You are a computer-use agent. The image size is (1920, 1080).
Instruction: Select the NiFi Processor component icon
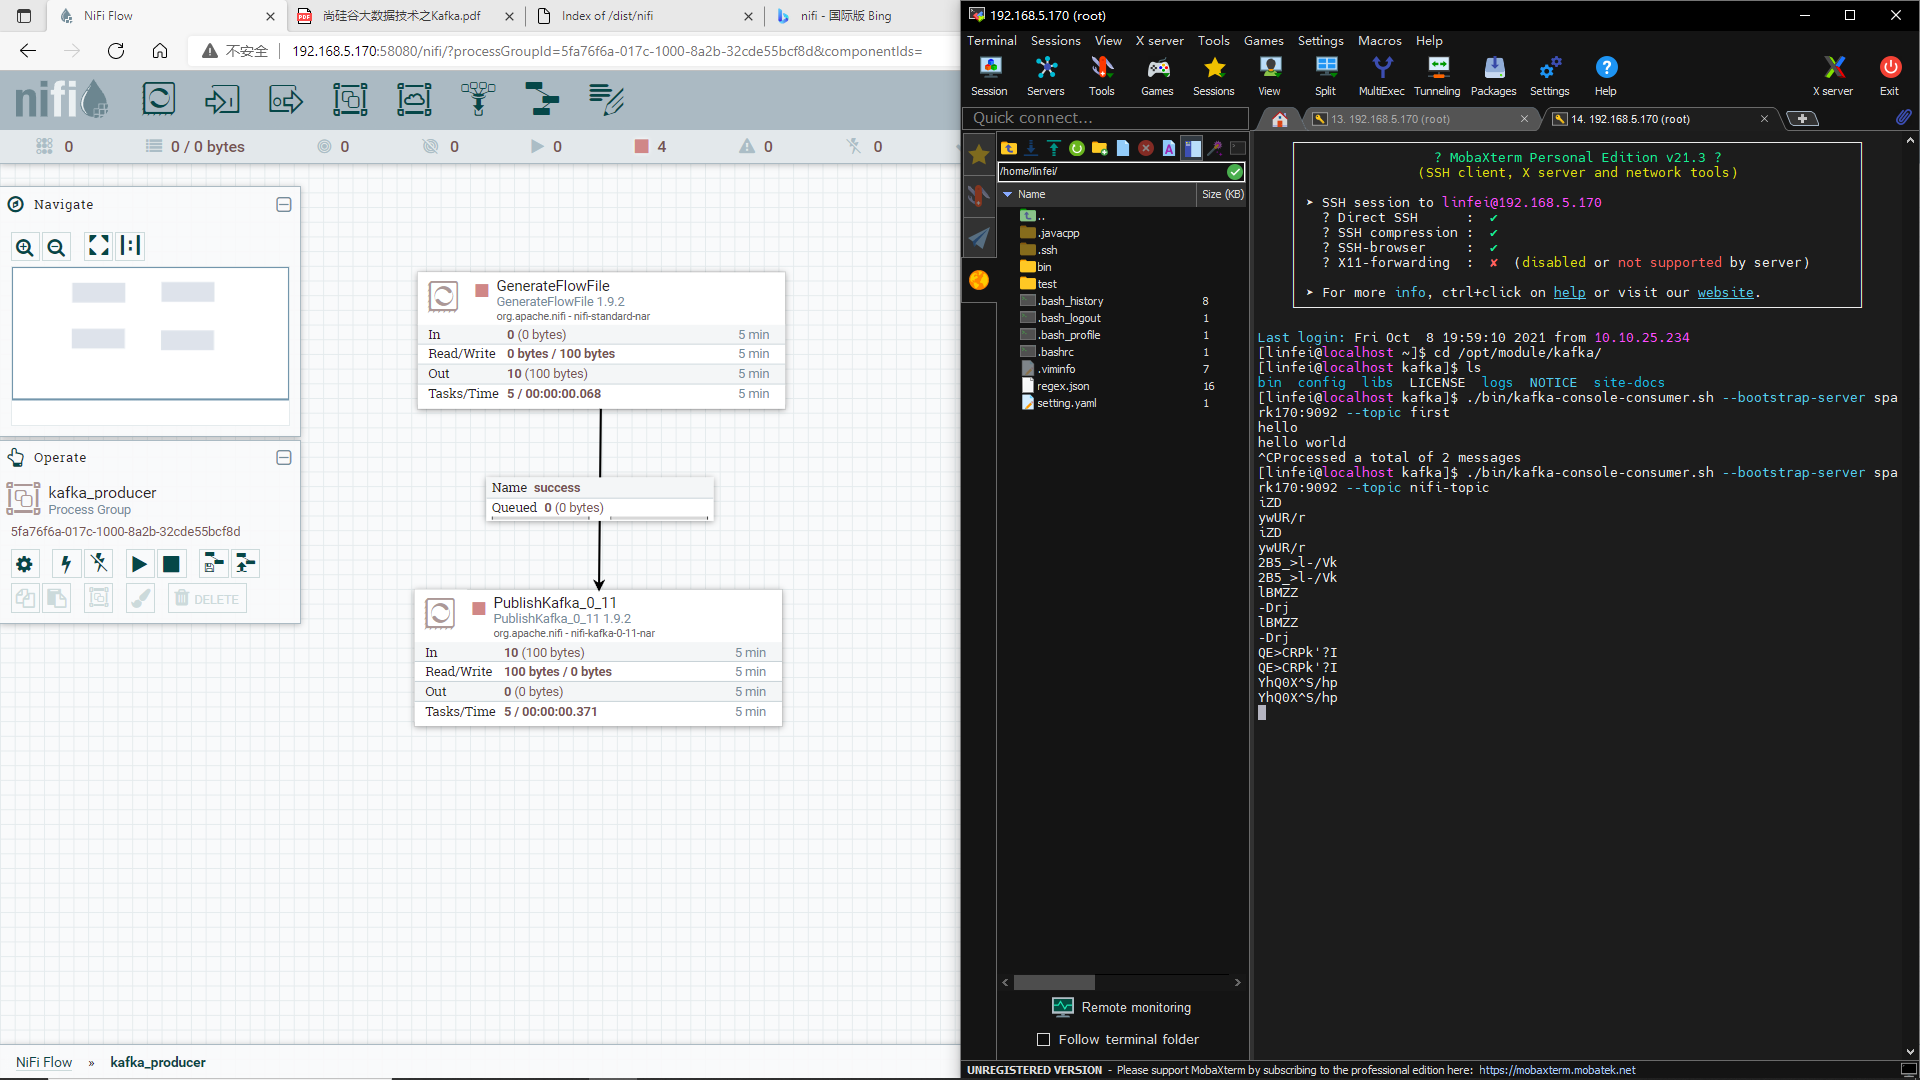[x=159, y=99]
